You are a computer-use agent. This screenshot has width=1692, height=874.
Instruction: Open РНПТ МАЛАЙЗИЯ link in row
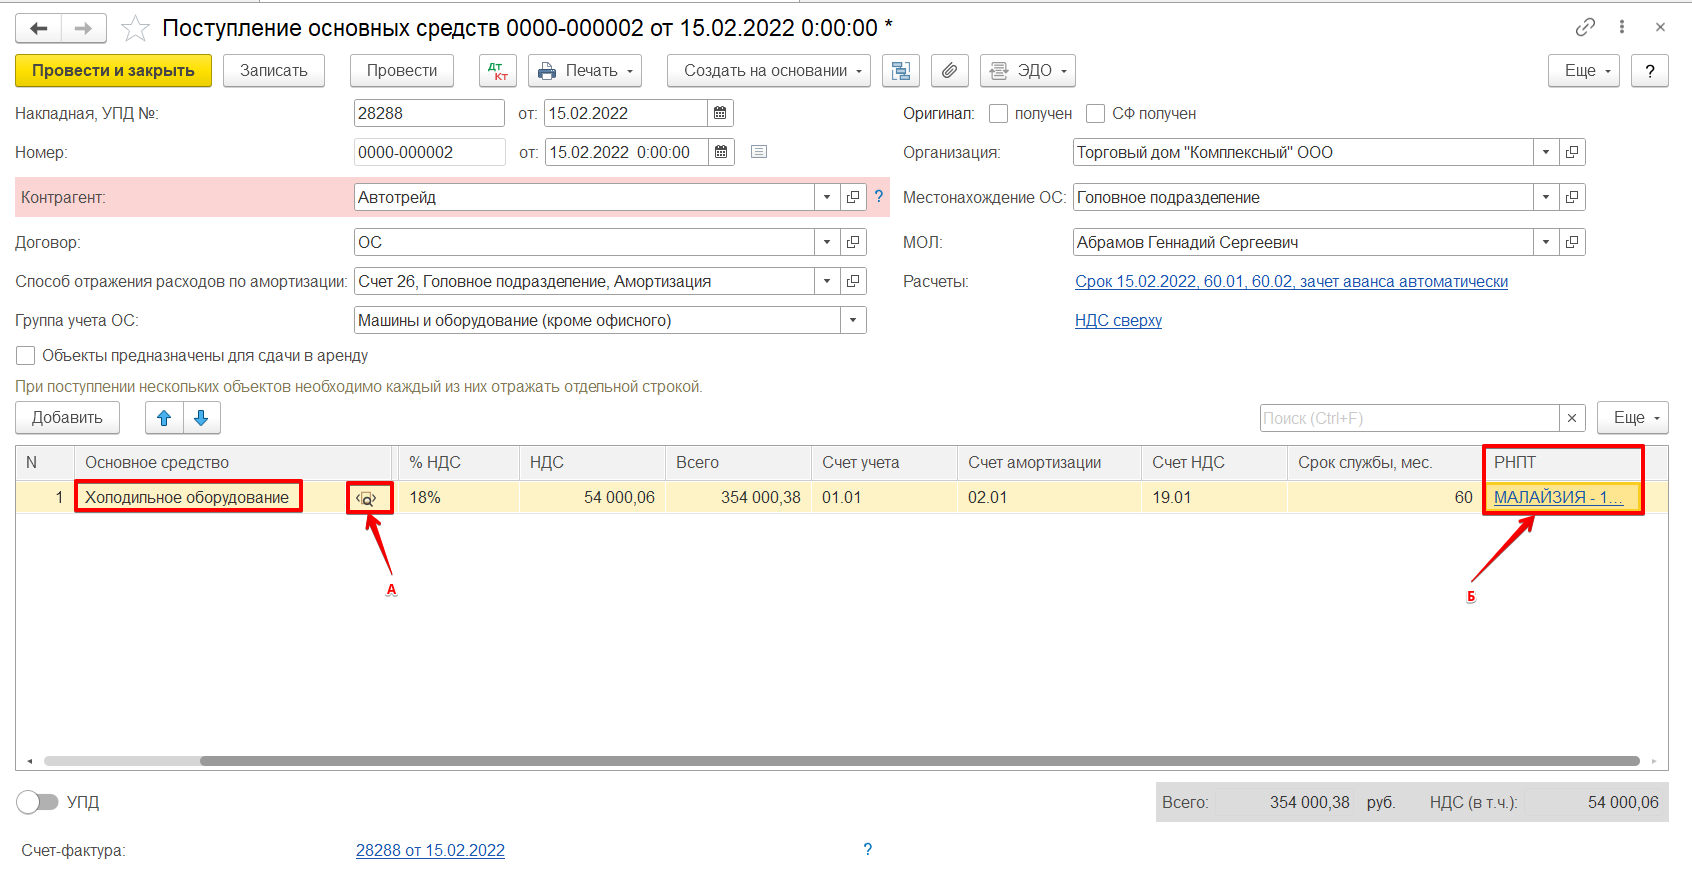1558,498
